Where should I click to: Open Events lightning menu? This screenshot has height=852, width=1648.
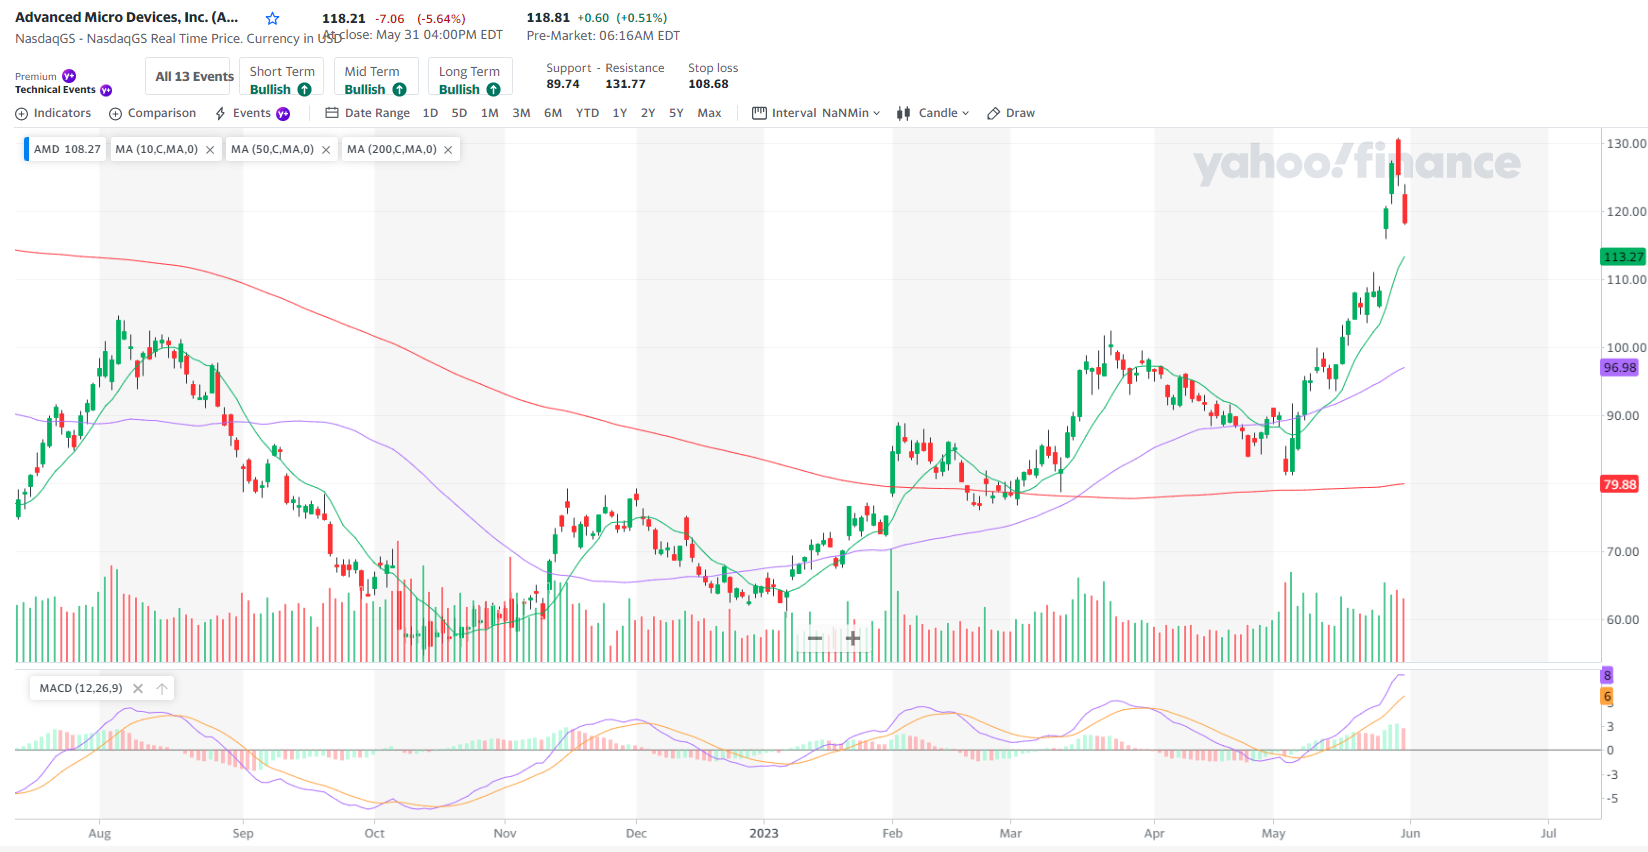[x=220, y=114]
